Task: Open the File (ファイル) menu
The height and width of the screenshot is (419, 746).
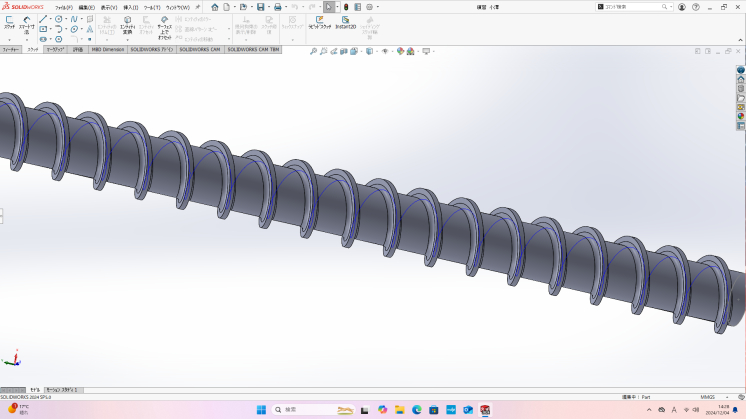Action: (64, 8)
